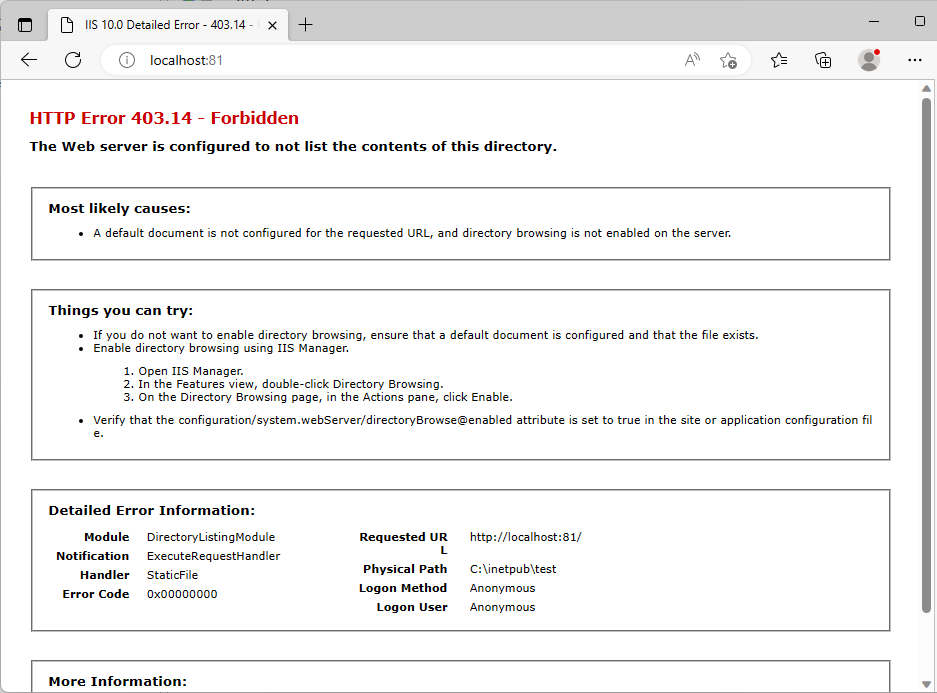The width and height of the screenshot is (937, 693).
Task: Maximize the browser window
Action: [x=919, y=21]
